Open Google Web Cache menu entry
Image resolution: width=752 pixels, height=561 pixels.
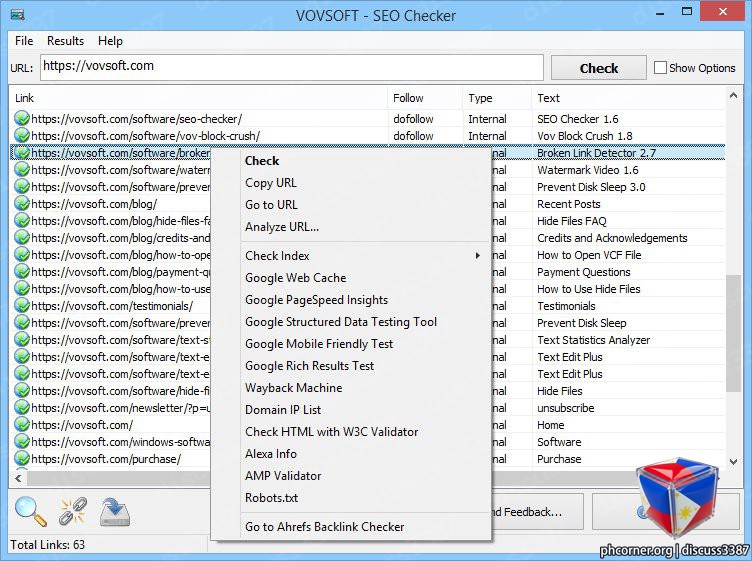295,278
